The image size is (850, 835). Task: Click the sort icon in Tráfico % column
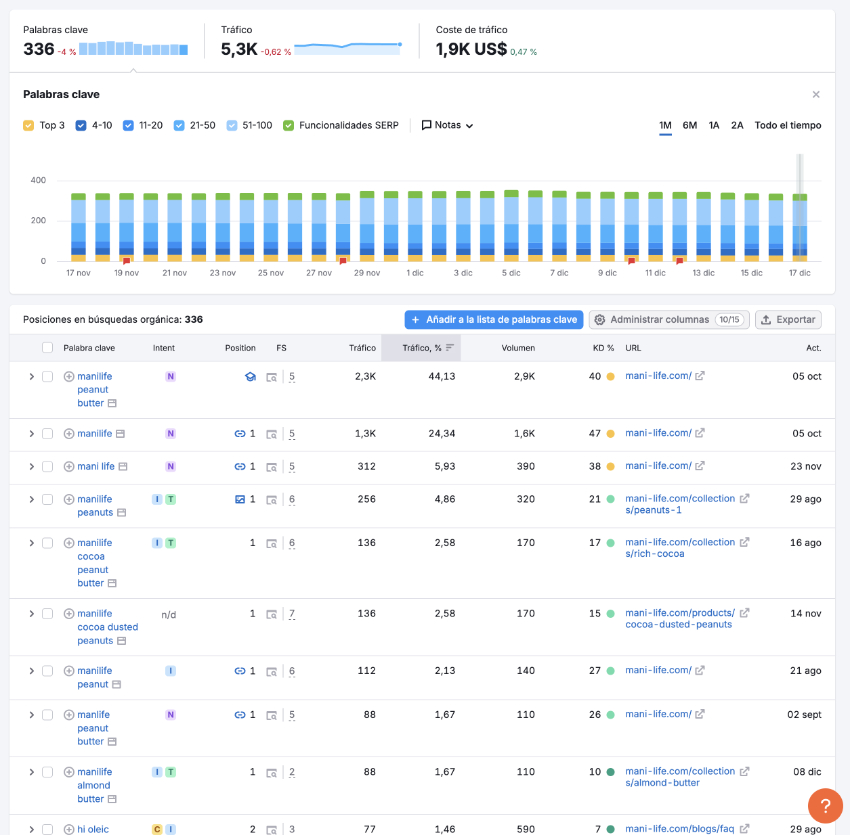point(450,348)
